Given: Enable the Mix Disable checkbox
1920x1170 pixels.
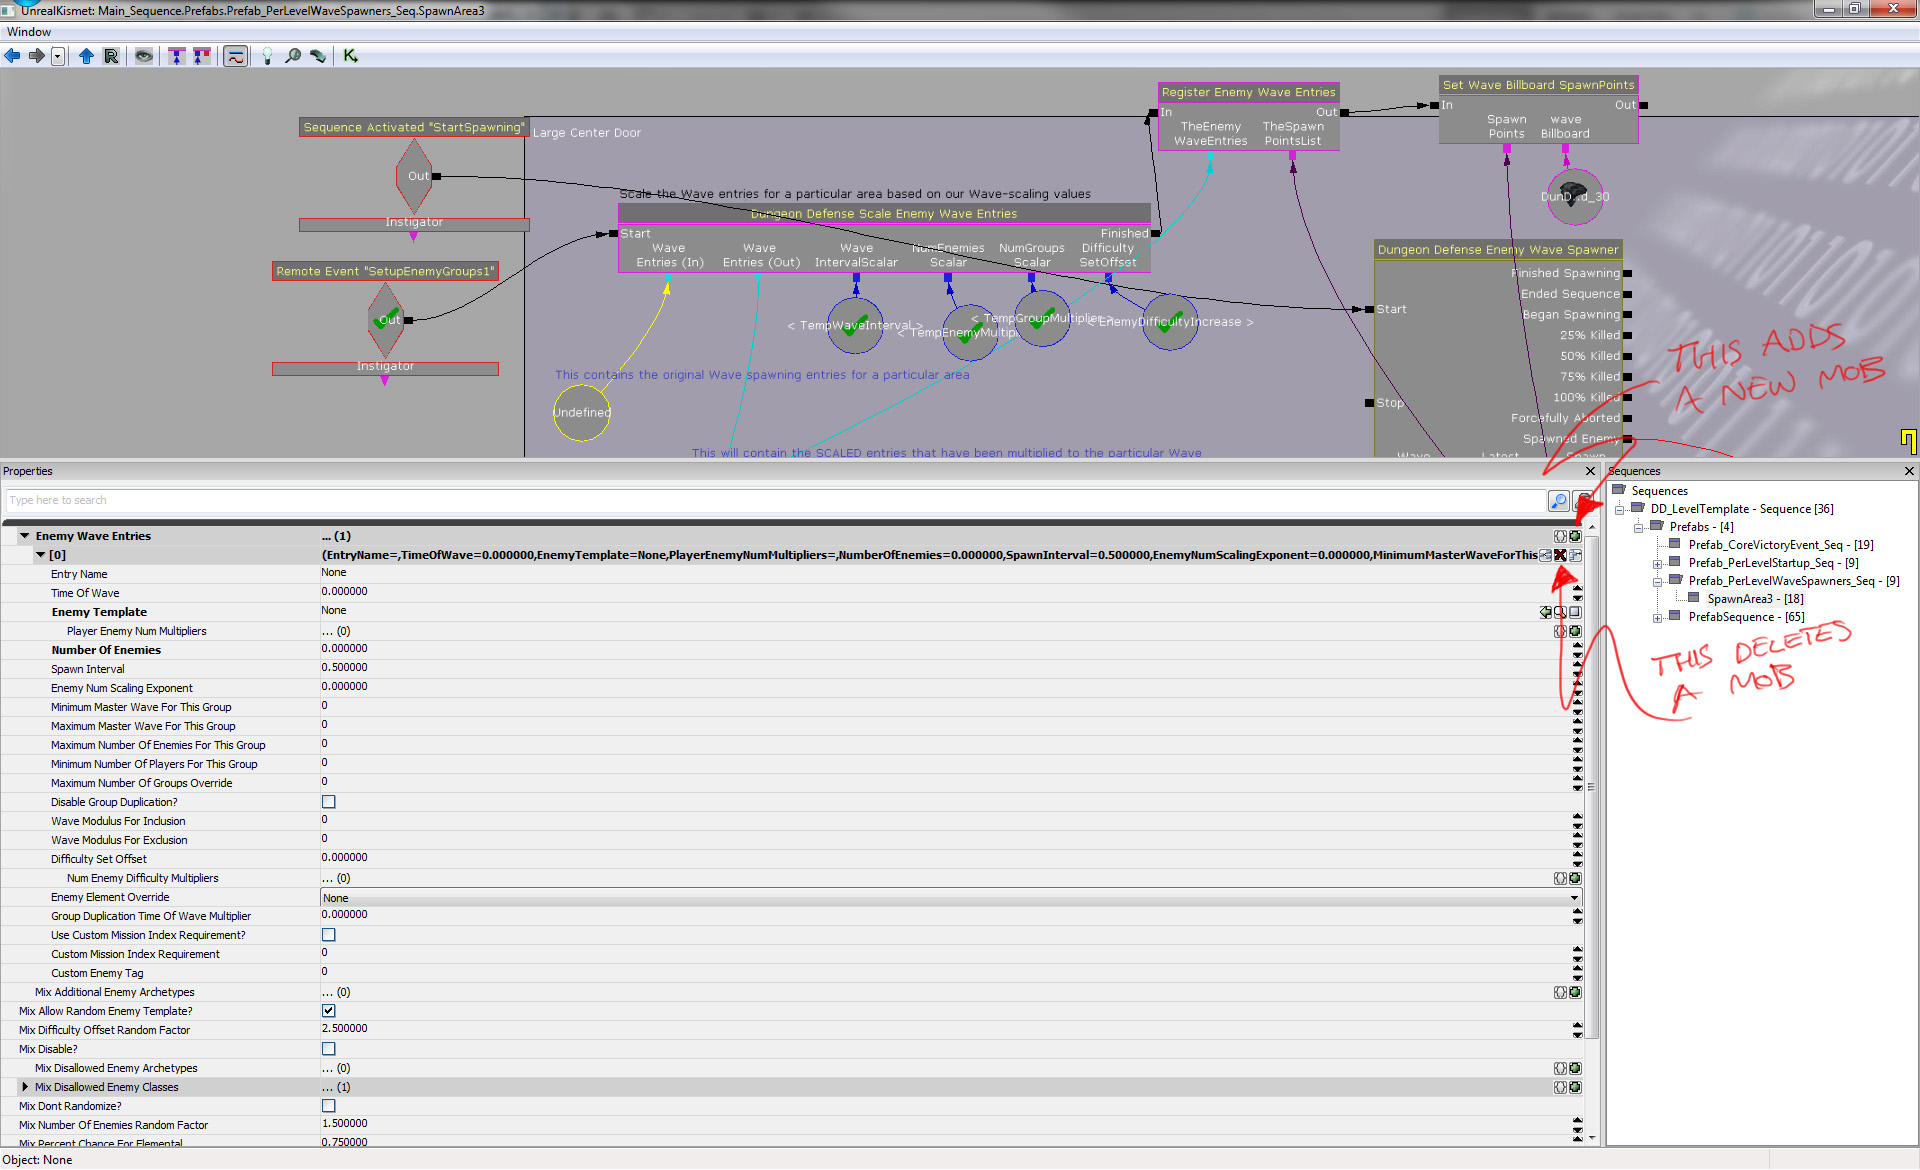Looking at the screenshot, I should coord(329,1049).
